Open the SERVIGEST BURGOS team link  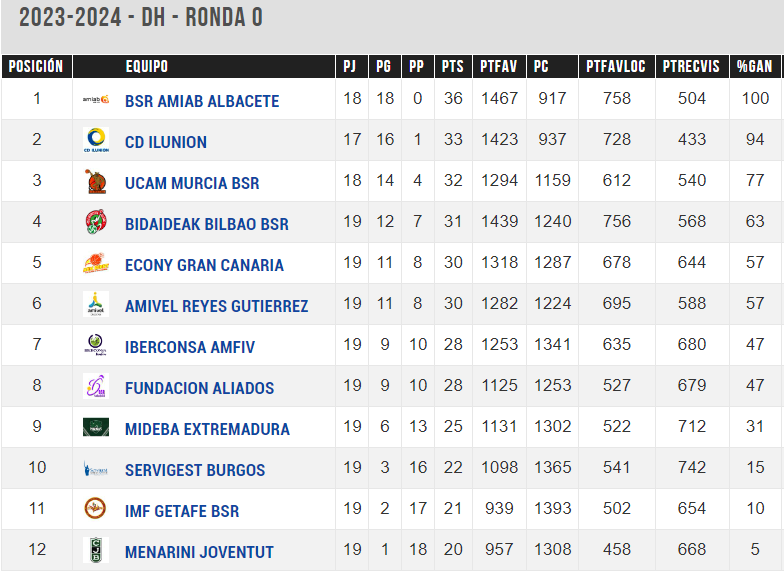point(195,470)
